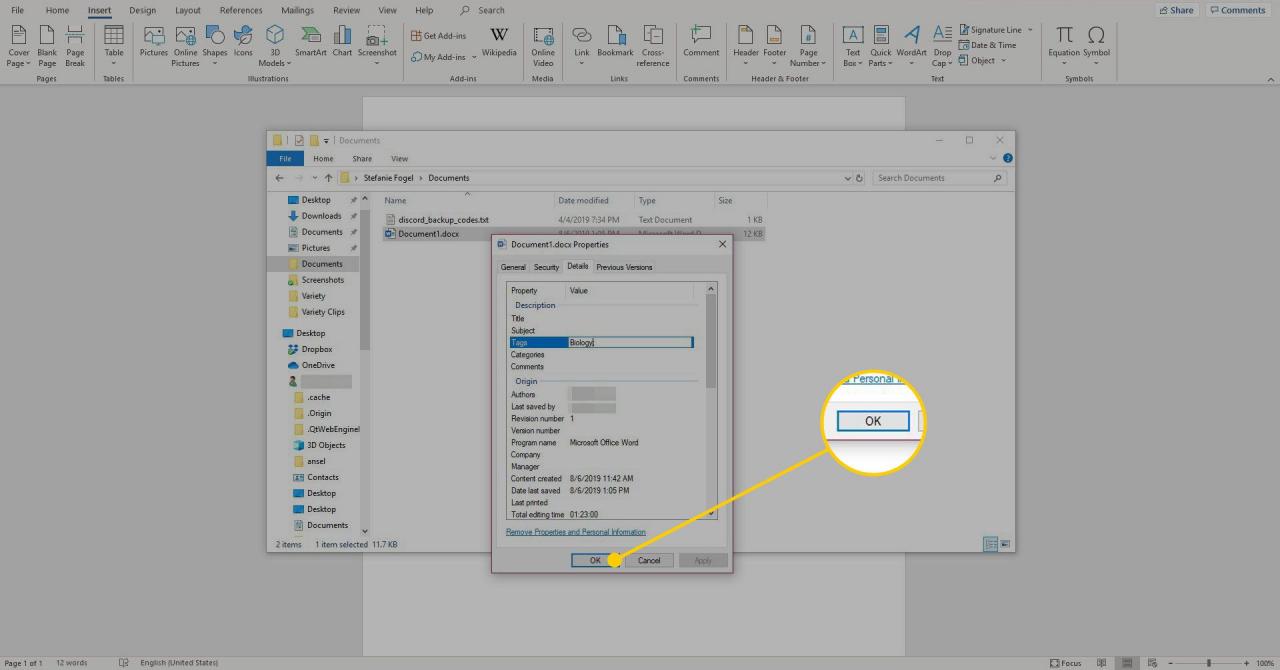The width and height of the screenshot is (1280, 670).
Task: Switch to the Design tab in Word
Action: tap(143, 10)
